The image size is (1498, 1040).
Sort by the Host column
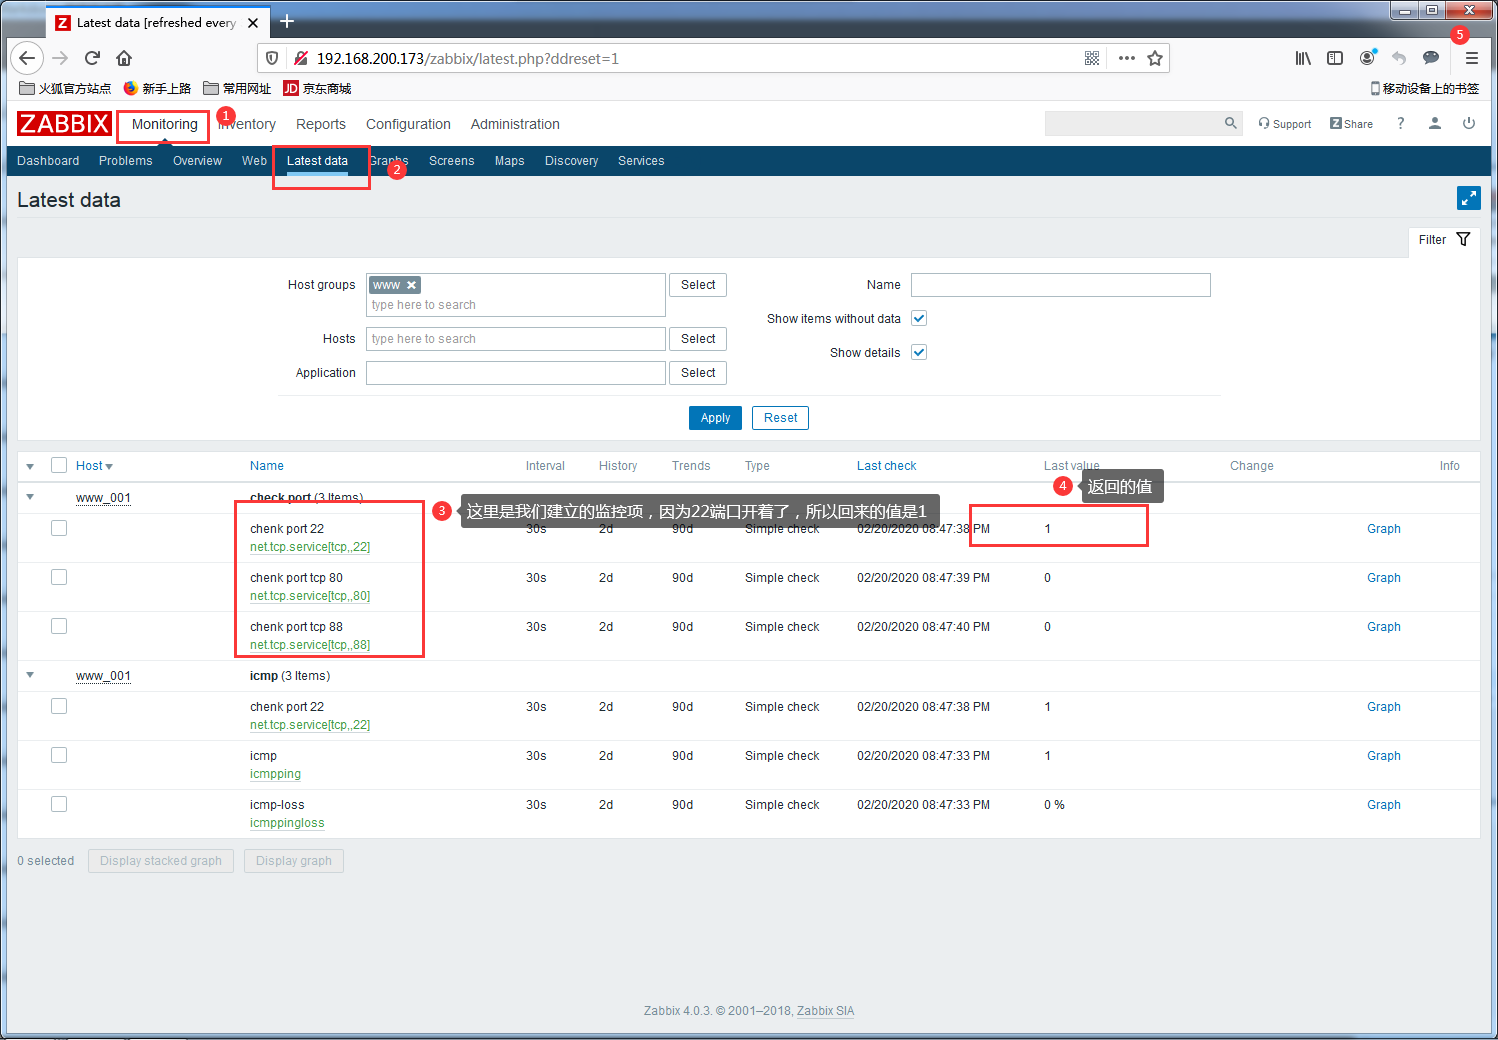click(x=94, y=466)
